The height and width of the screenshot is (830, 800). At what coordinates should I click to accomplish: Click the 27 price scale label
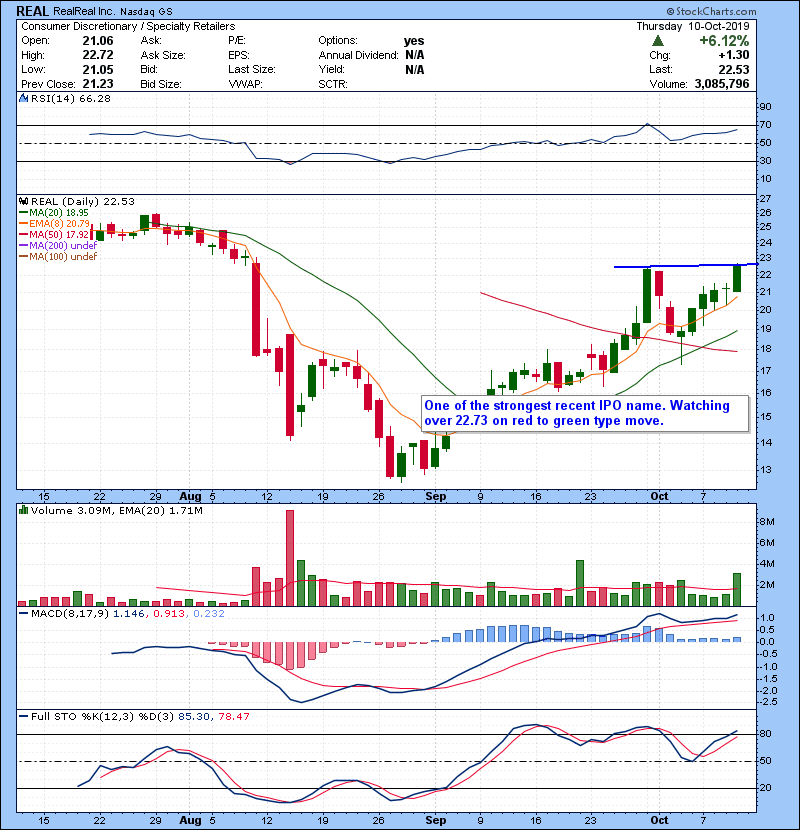(x=765, y=199)
